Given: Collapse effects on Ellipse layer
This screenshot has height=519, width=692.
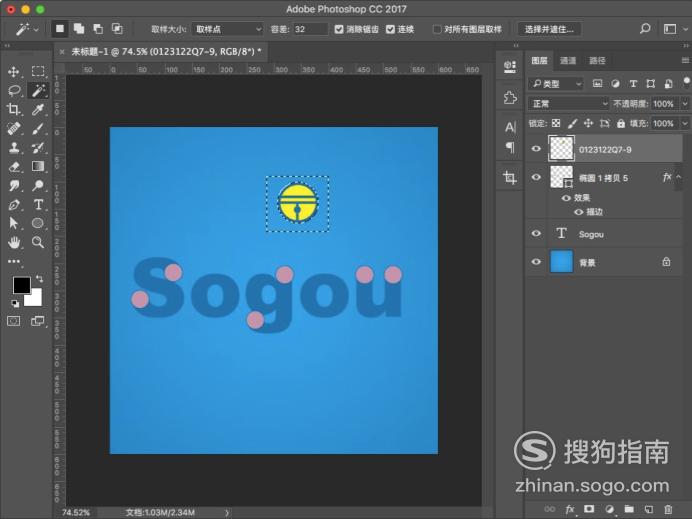Looking at the screenshot, I should coord(679,177).
